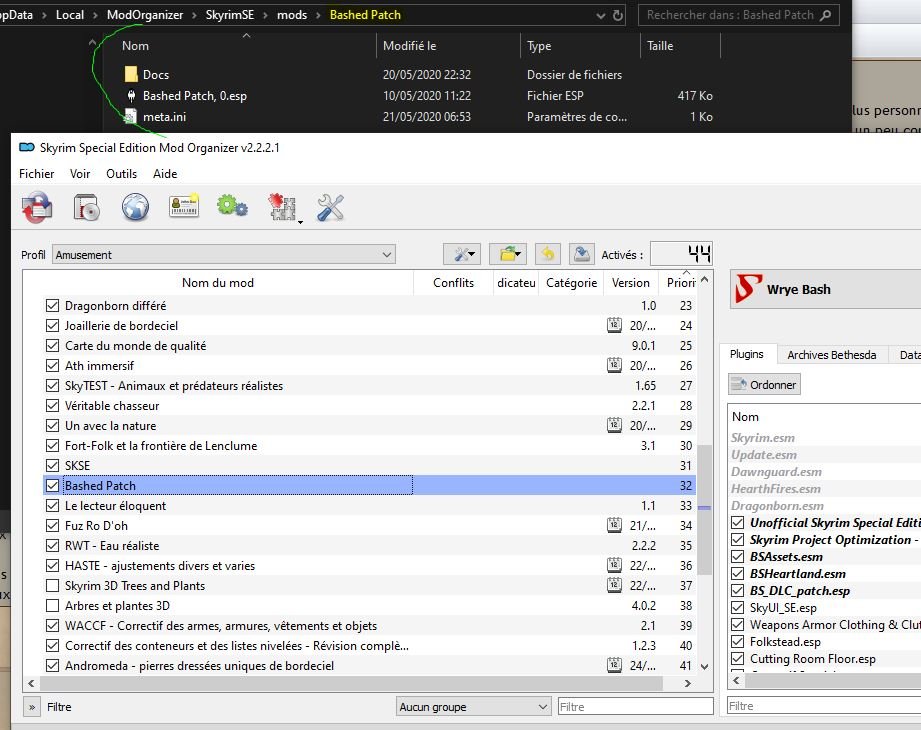Click the calendar icon on Skyrim 3D Trees row
Screen dimensions: 921x730
tap(614, 585)
